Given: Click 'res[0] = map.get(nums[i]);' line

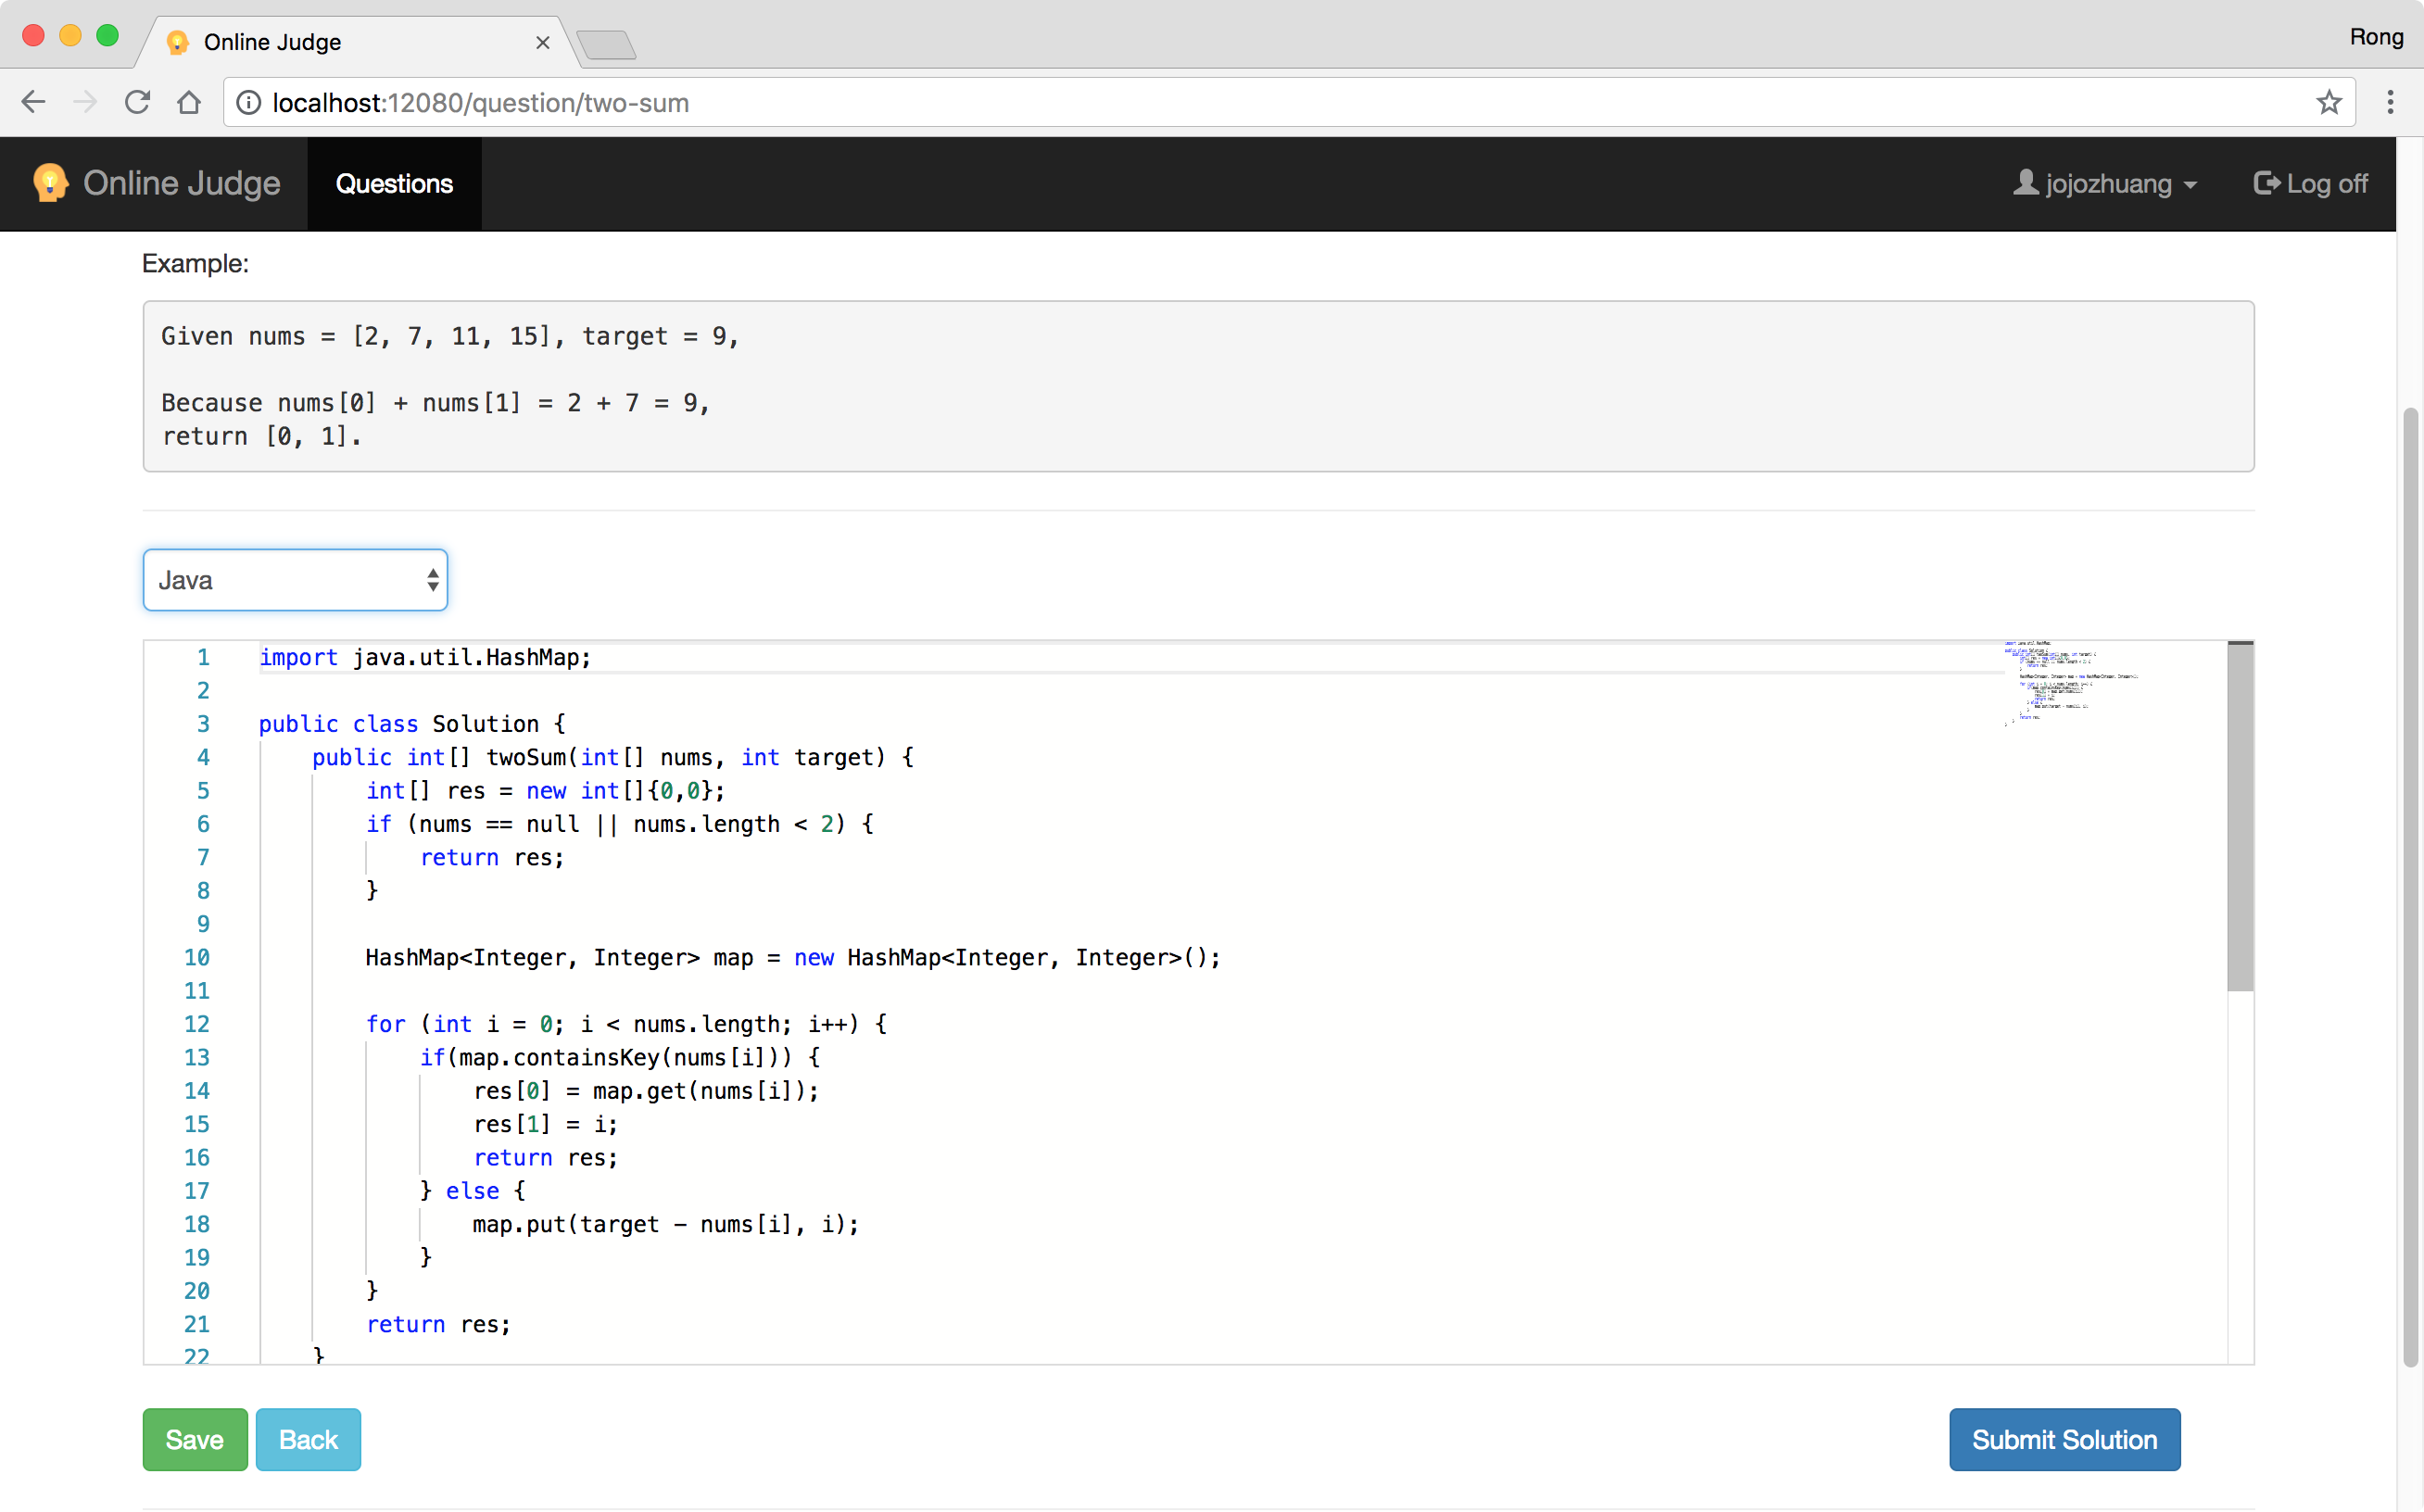Looking at the screenshot, I should 646,1091.
